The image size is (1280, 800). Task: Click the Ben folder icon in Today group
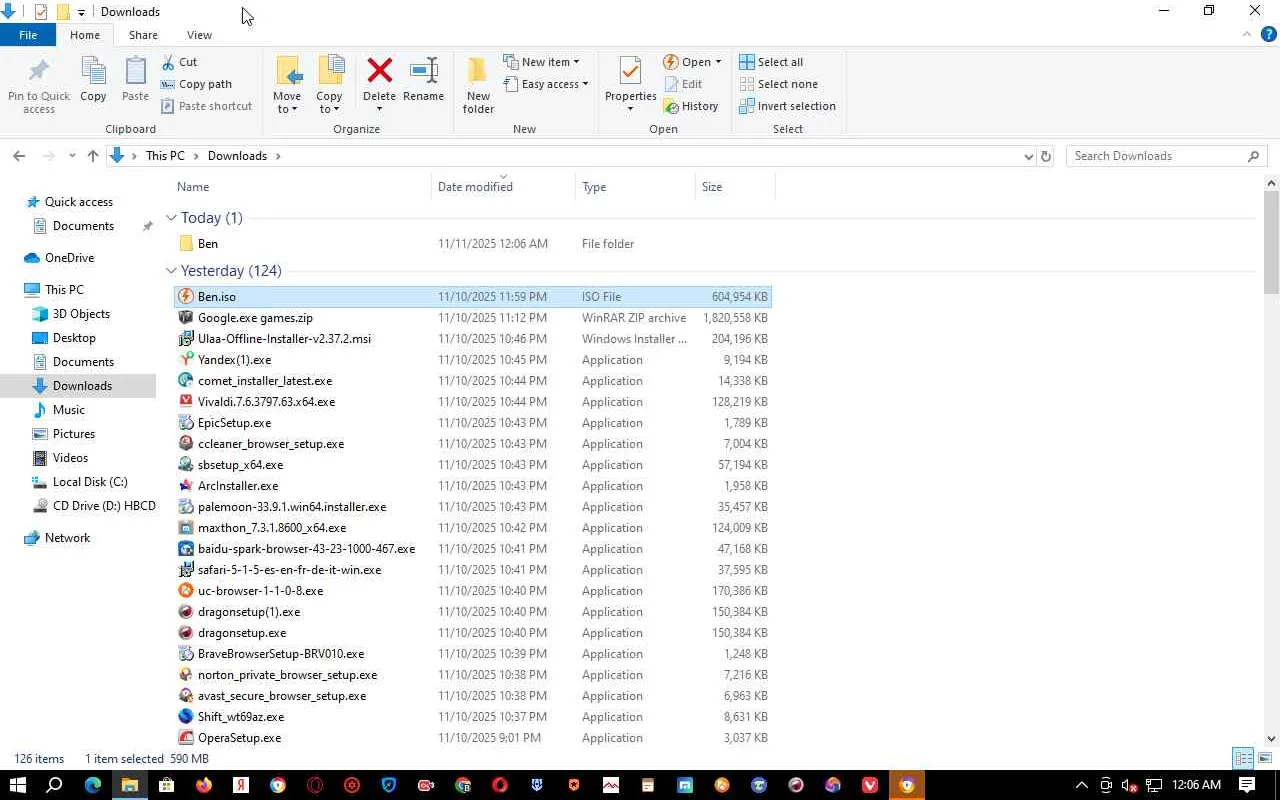(x=186, y=244)
